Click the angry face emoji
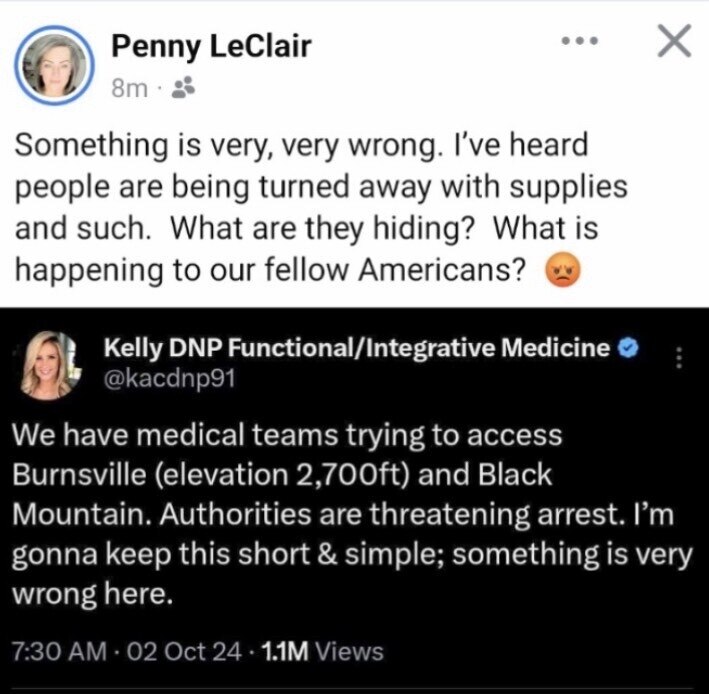Viewport: 709px width, 694px height. [x=560, y=272]
